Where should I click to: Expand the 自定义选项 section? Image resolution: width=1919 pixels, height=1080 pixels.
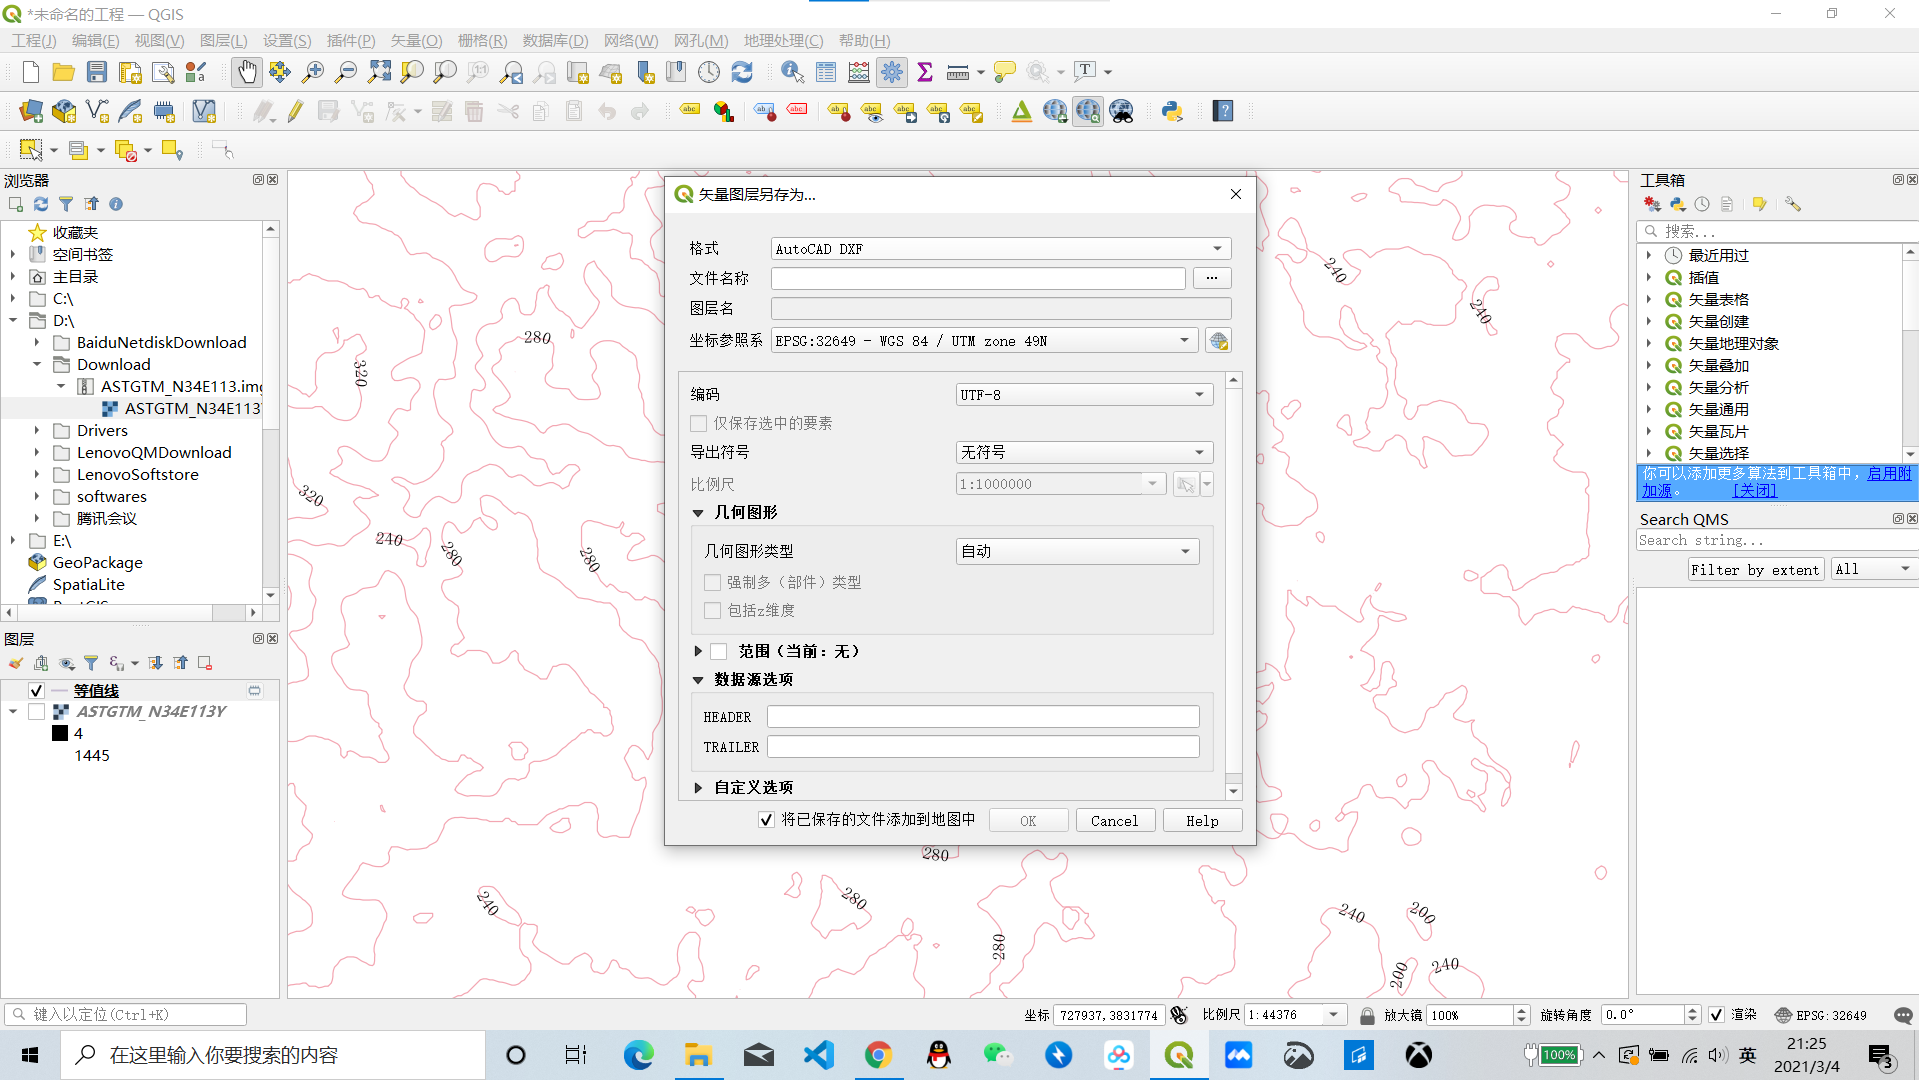(698, 787)
